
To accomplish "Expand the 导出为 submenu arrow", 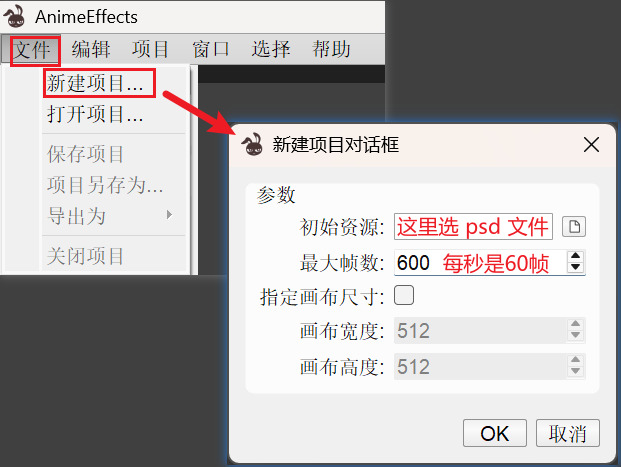I will [170, 215].
